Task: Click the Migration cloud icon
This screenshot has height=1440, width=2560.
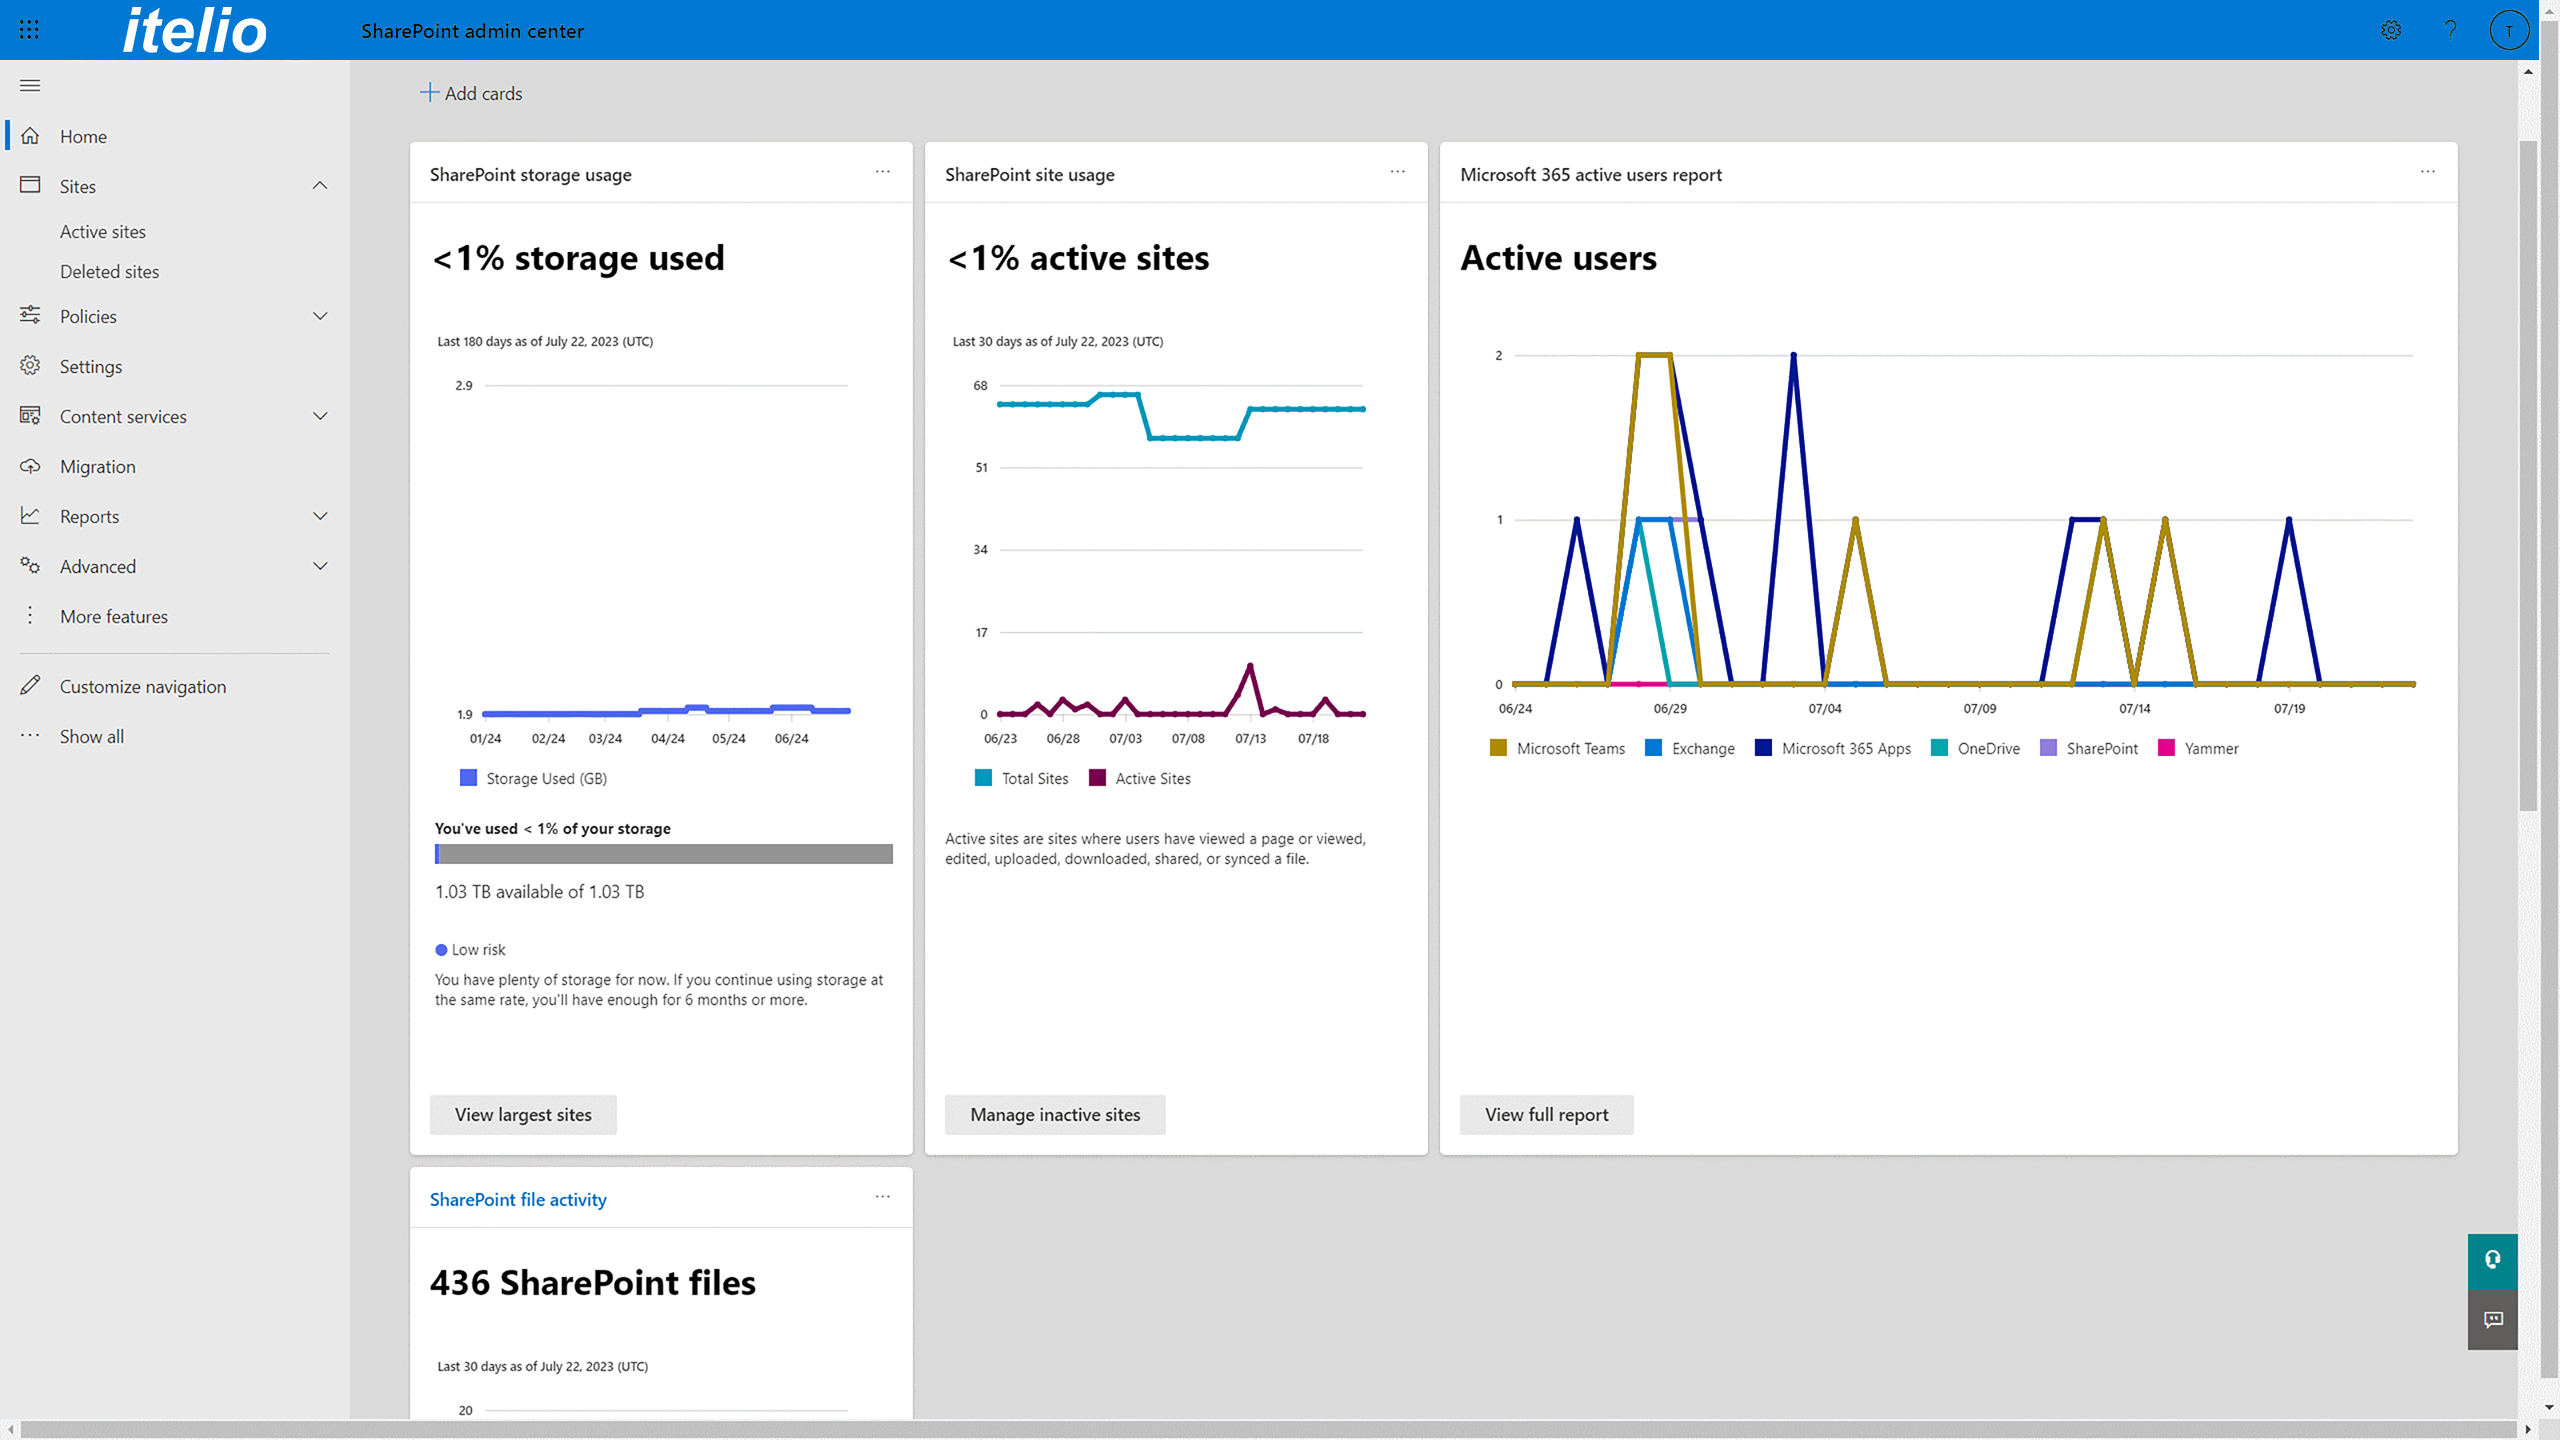Action: click(30, 466)
